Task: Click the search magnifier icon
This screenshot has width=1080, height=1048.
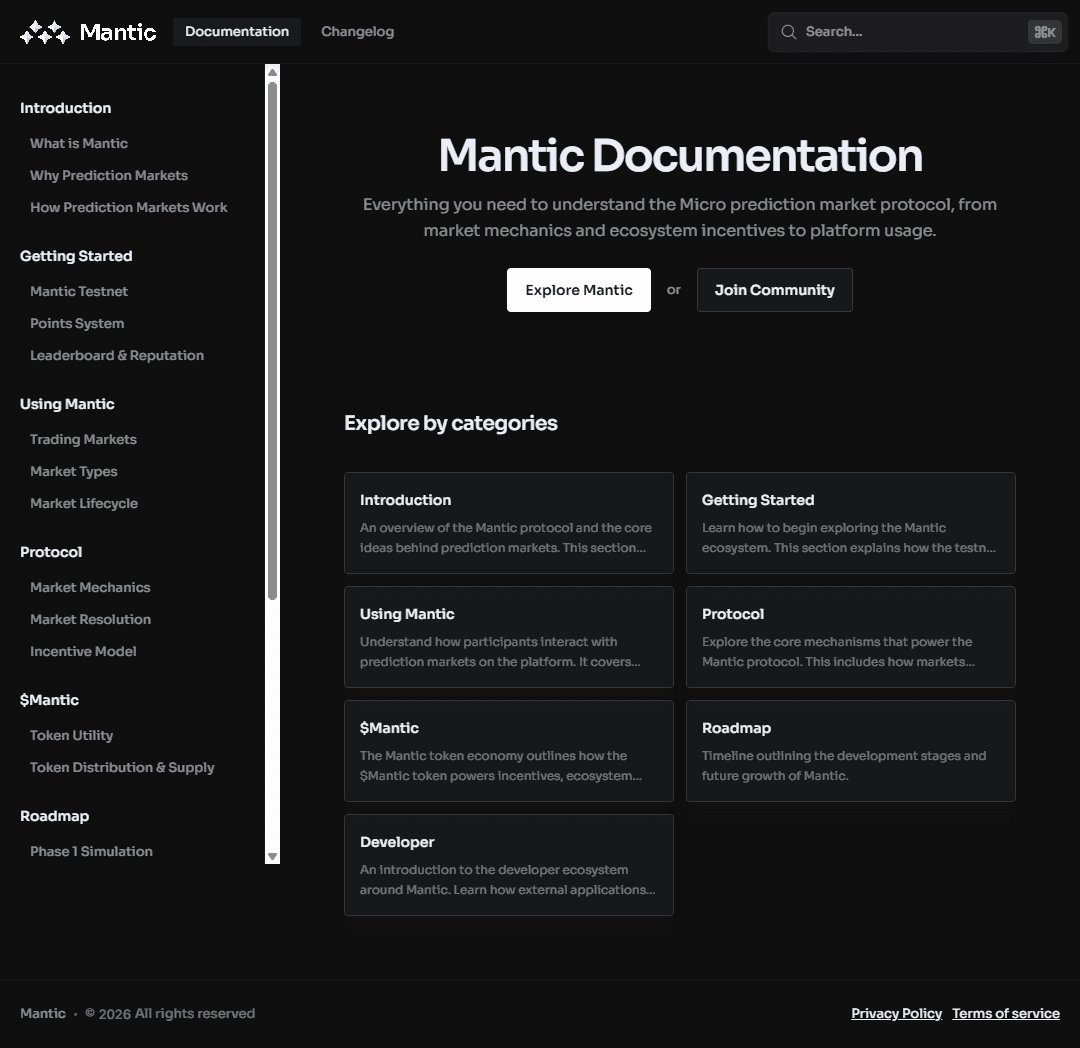Action: tap(789, 32)
